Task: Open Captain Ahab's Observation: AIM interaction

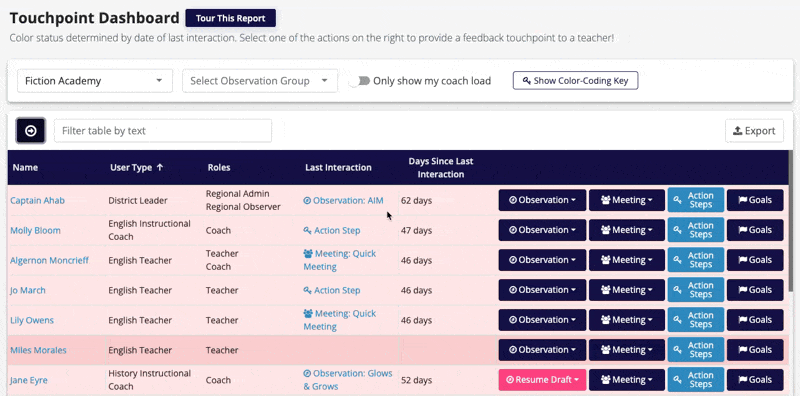Action: click(343, 201)
